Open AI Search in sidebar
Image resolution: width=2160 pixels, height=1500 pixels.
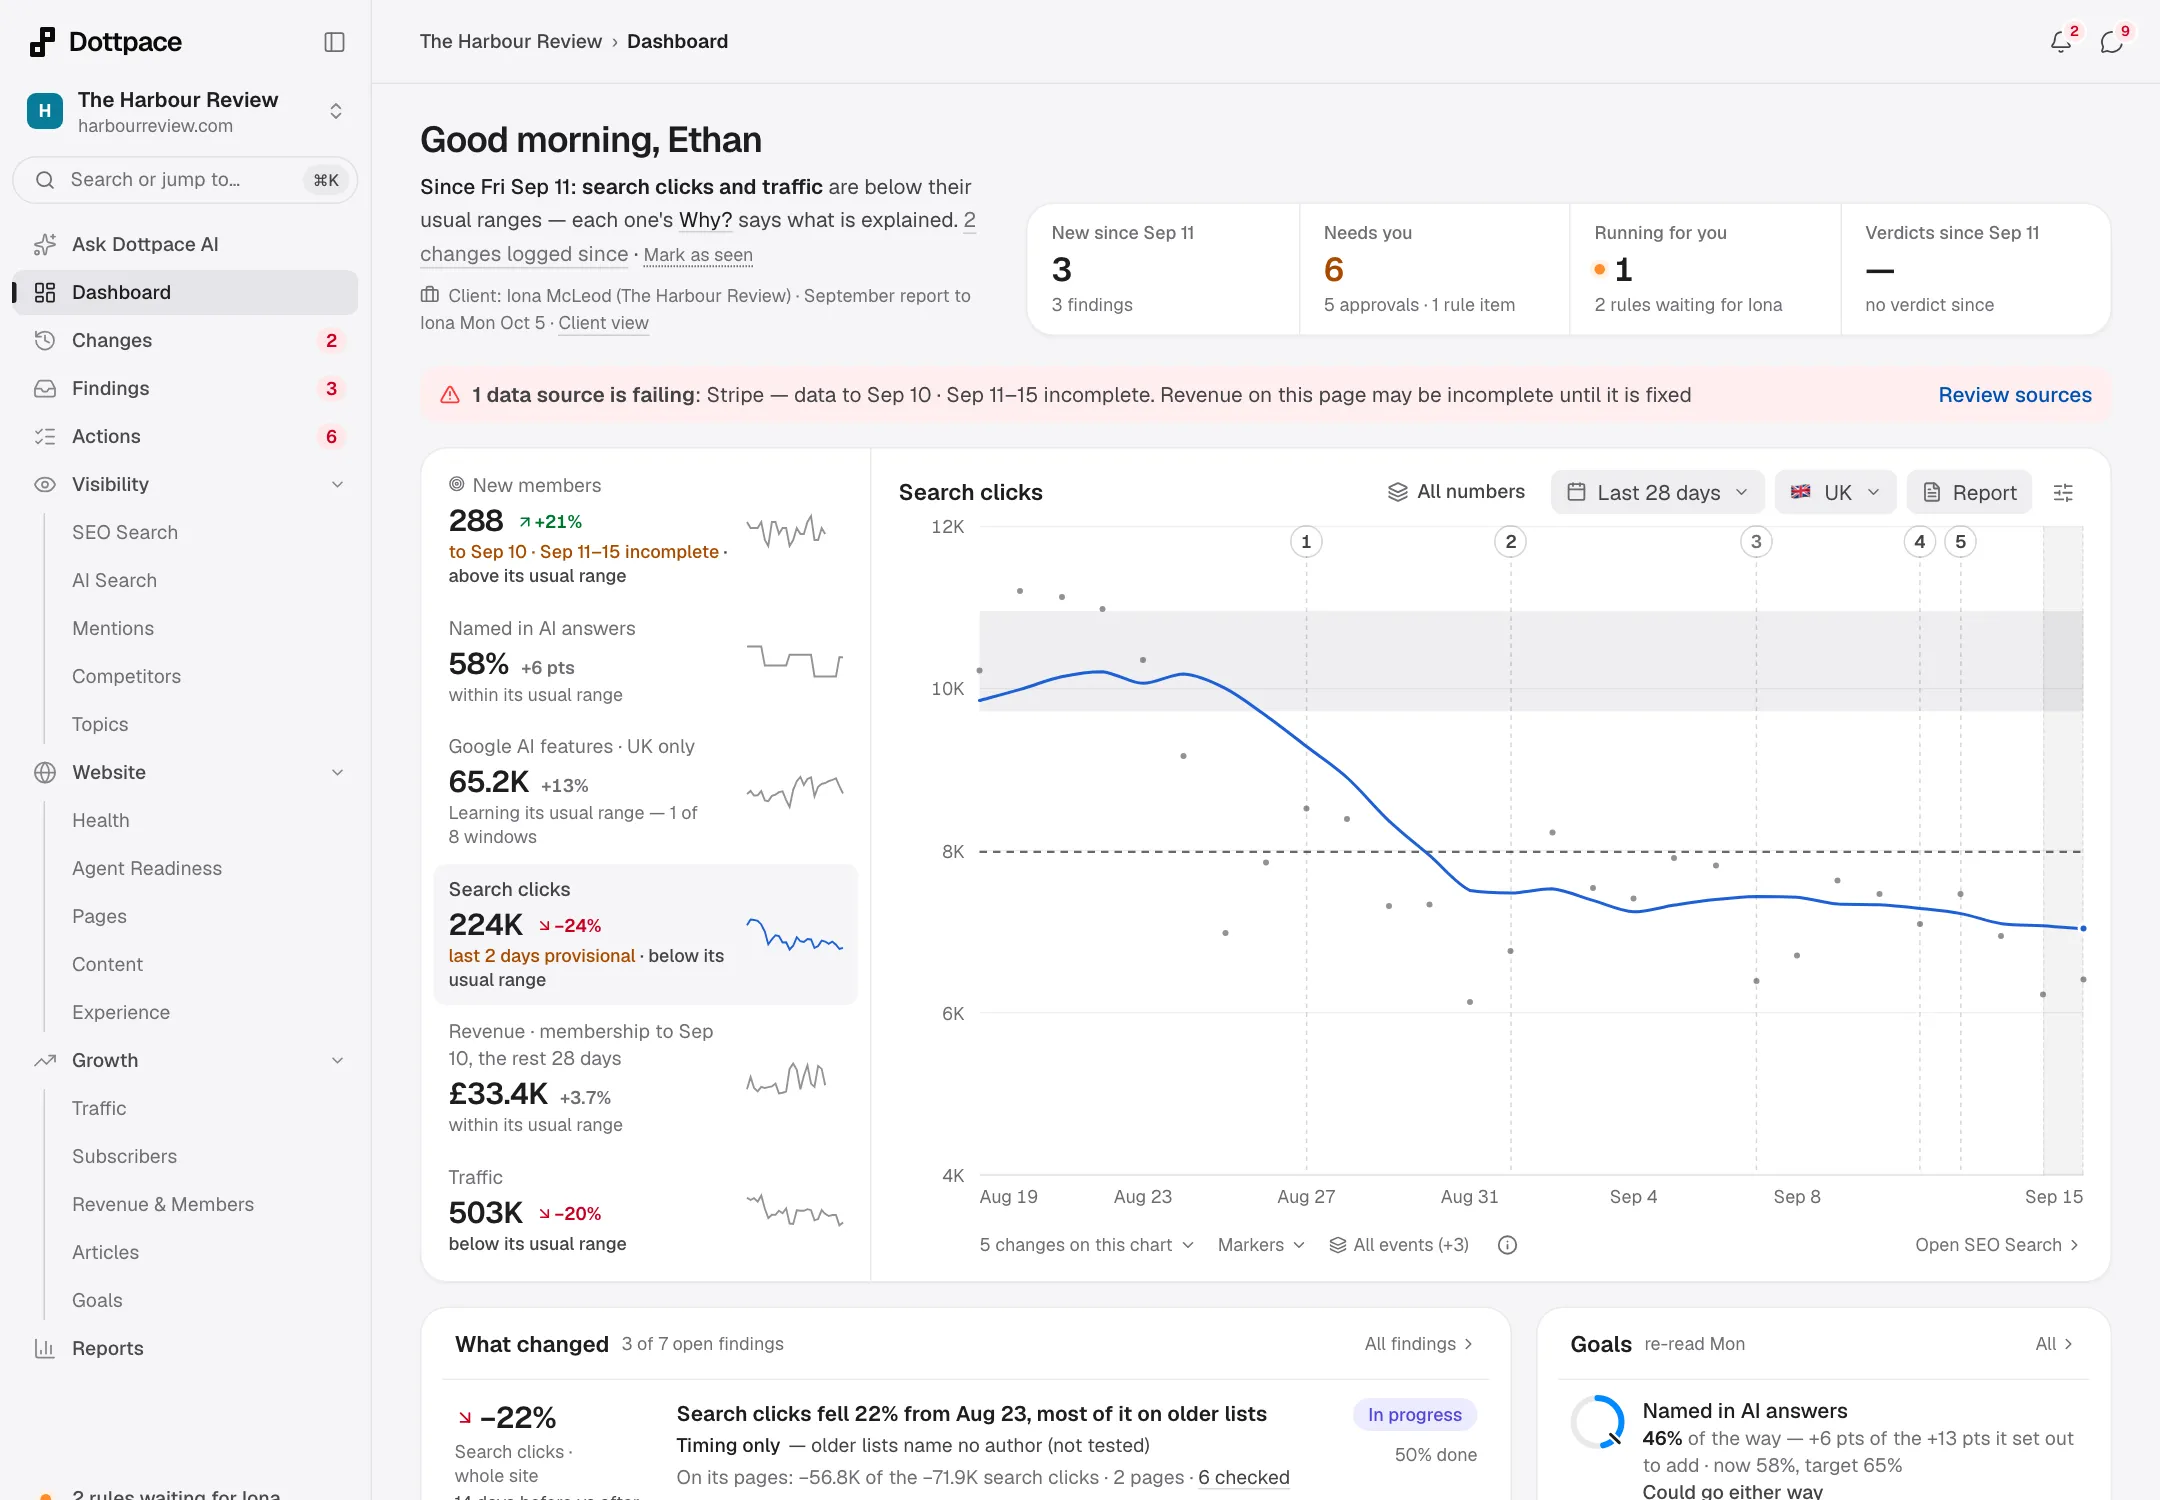[x=114, y=580]
